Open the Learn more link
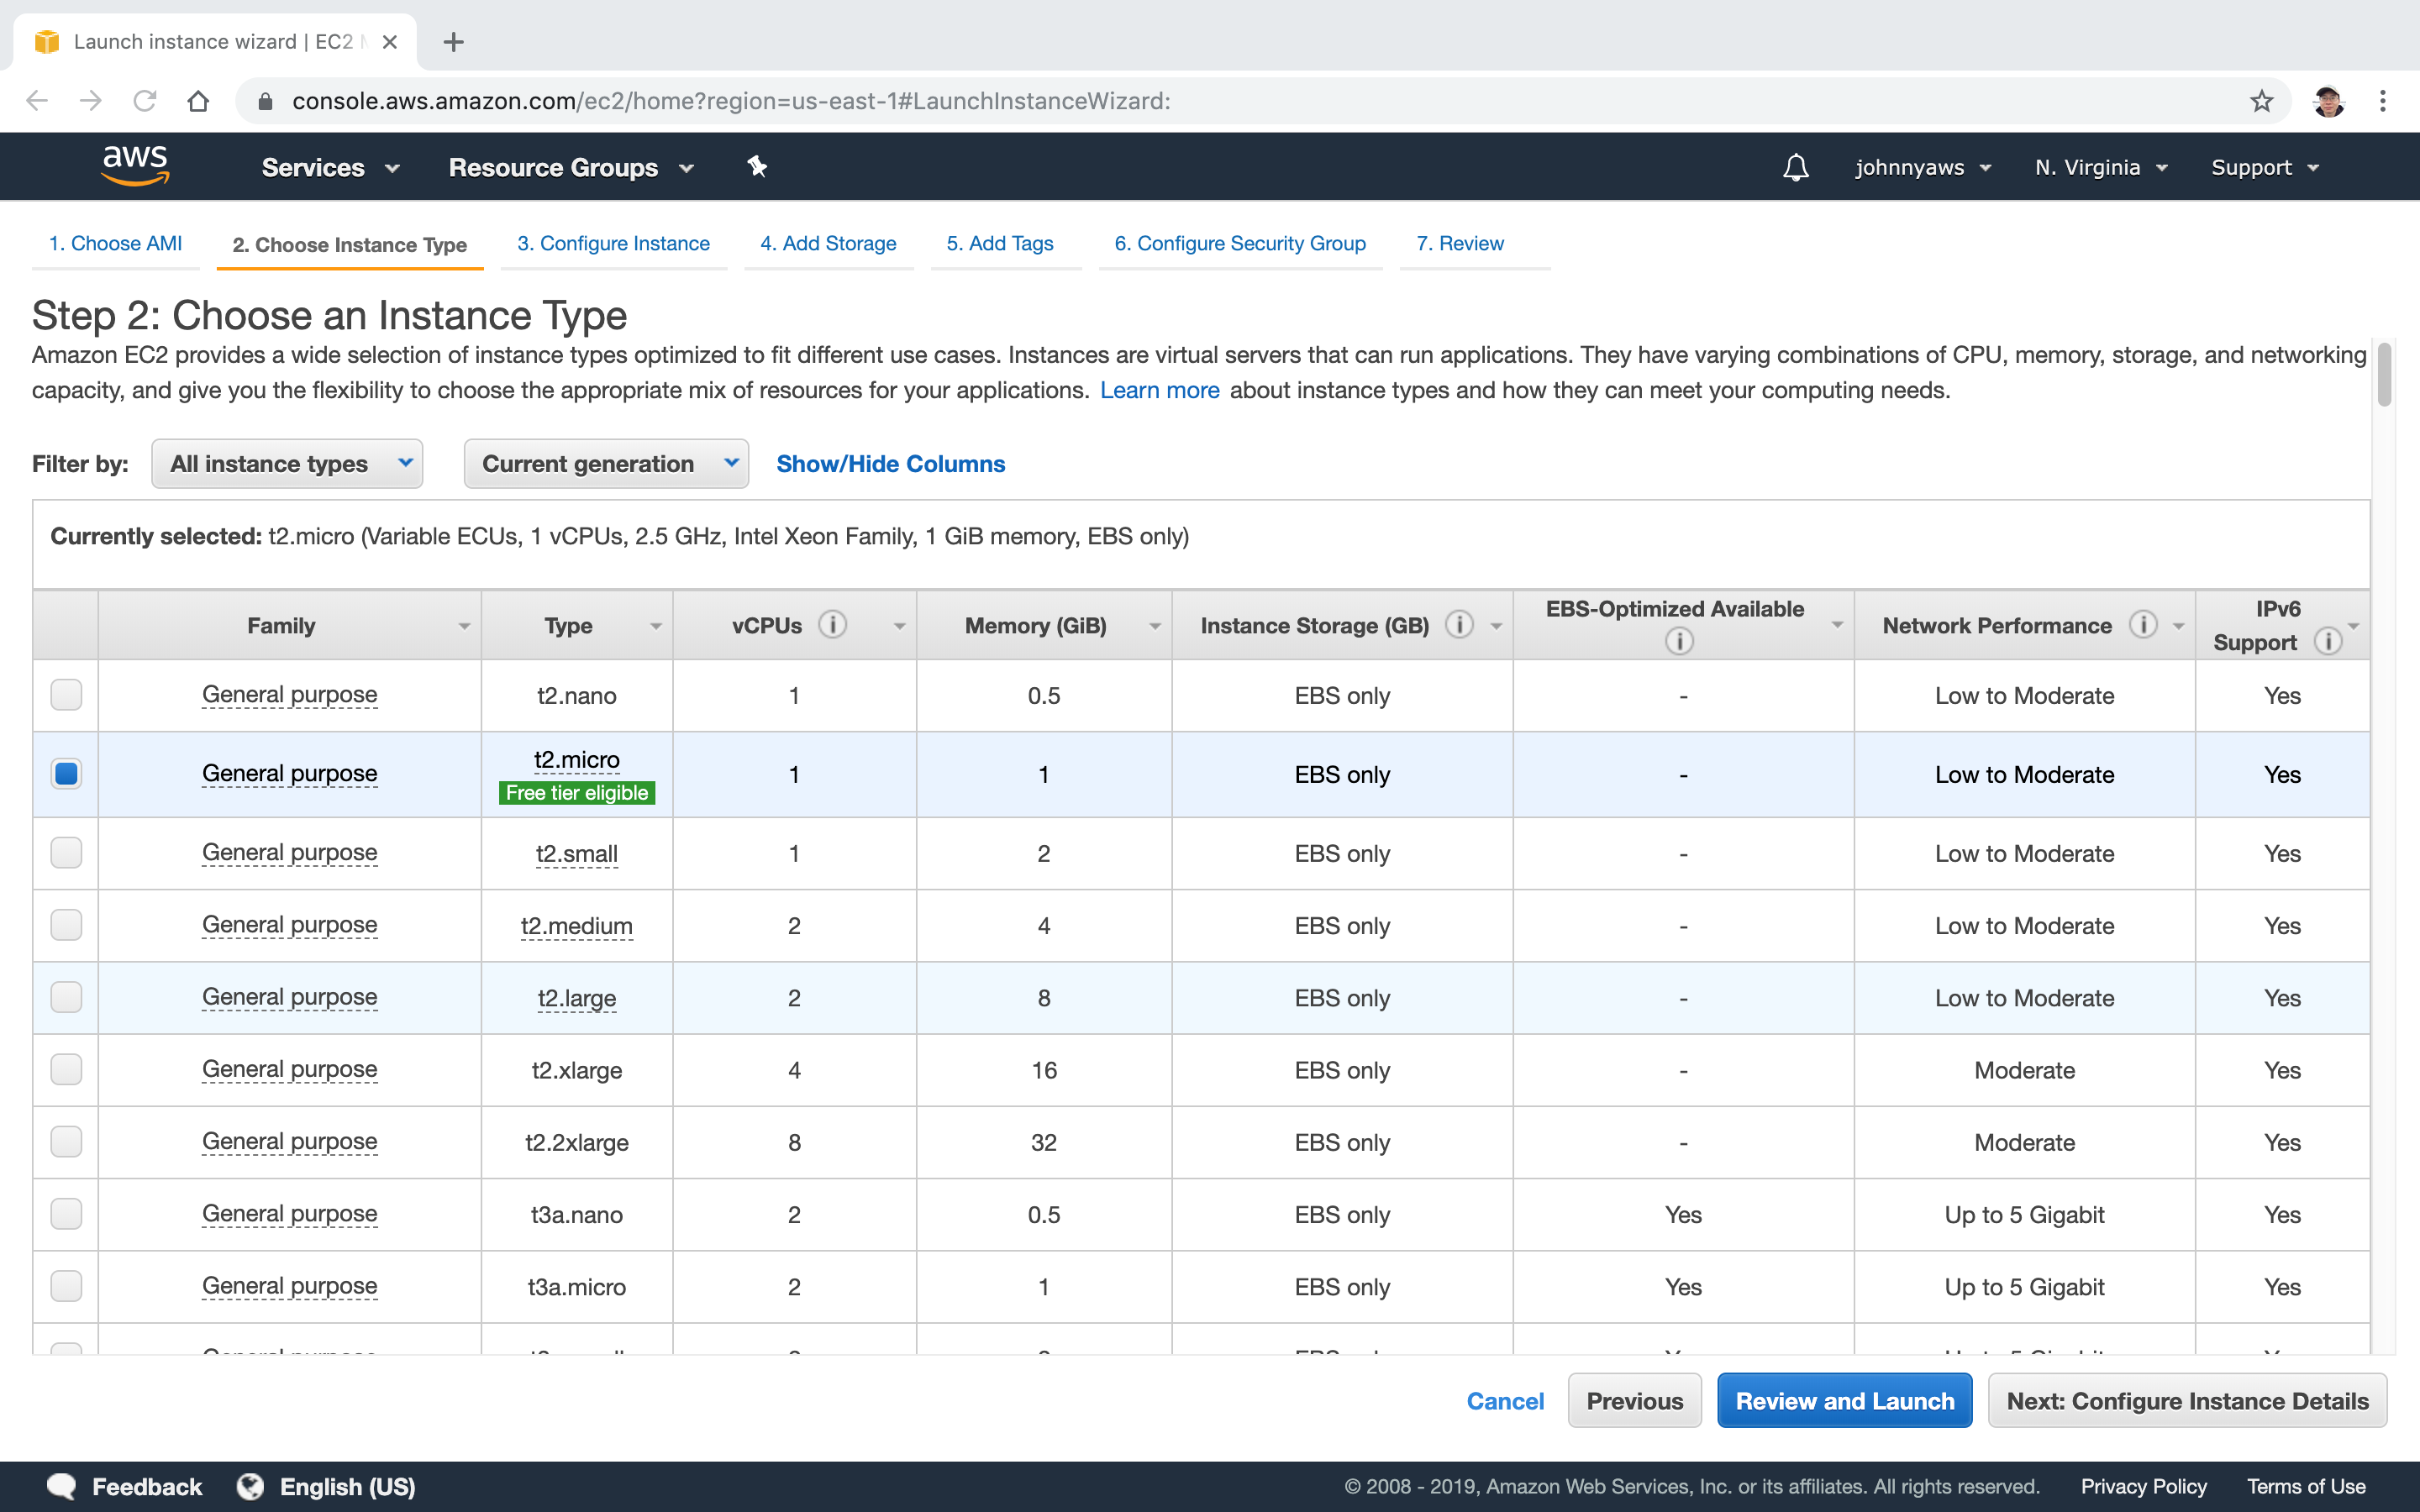Screen dimensions: 2420x1512 1160,390
